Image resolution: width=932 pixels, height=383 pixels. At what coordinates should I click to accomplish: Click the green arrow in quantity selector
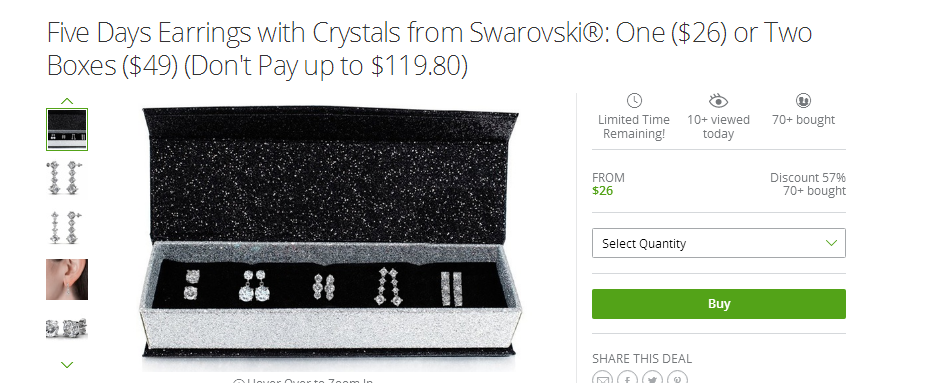[832, 243]
